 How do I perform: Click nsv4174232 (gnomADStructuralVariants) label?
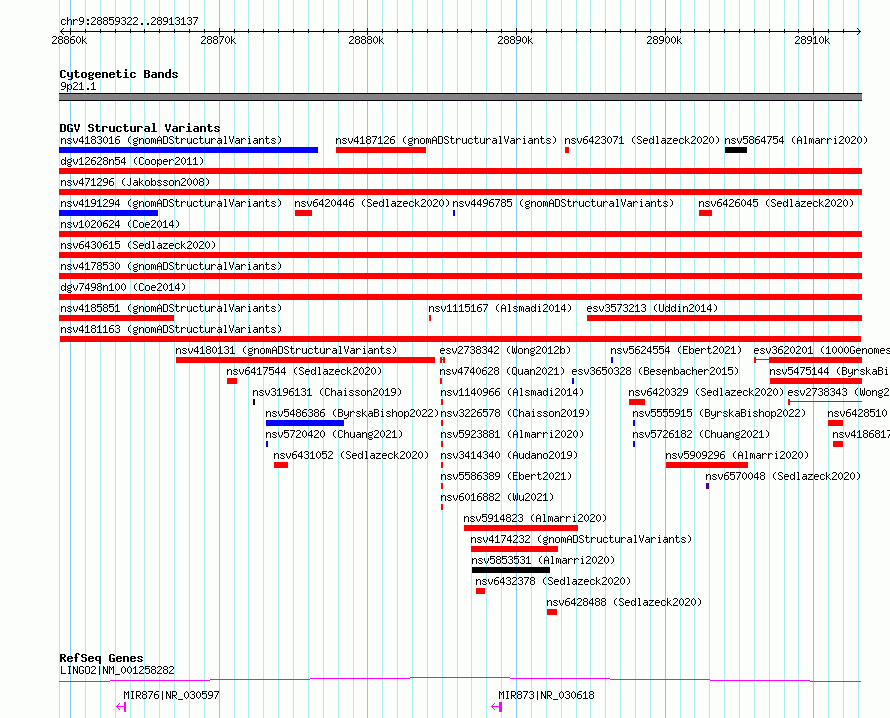coord(581,539)
